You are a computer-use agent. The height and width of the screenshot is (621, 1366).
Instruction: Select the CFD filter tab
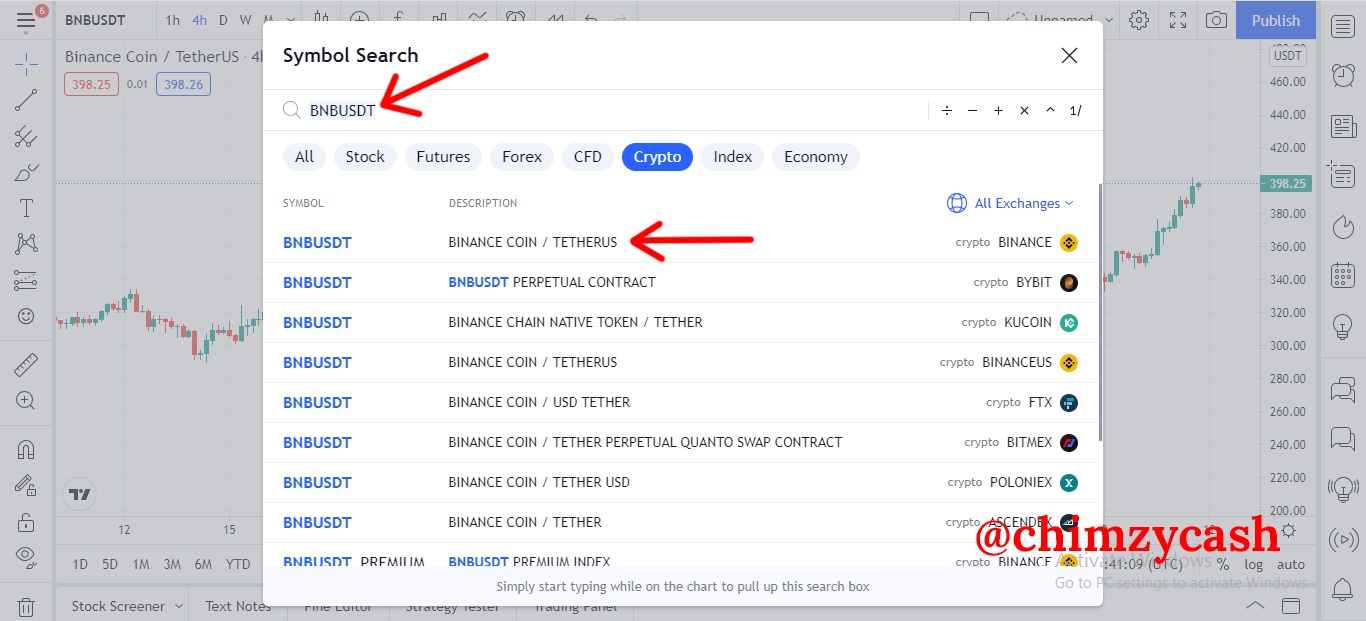point(588,157)
